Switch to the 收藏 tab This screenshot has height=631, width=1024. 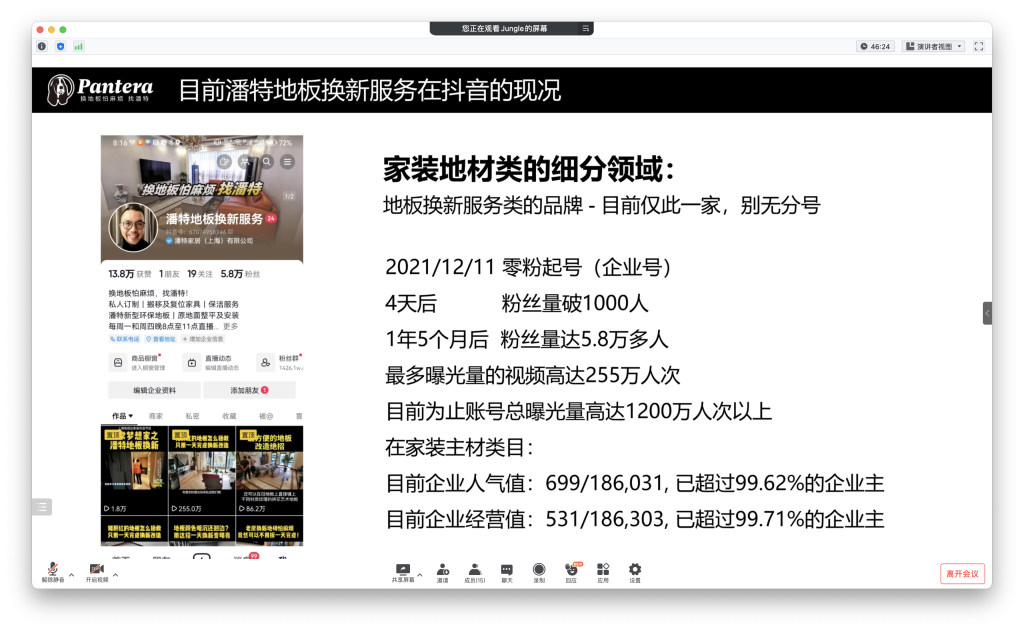229,416
